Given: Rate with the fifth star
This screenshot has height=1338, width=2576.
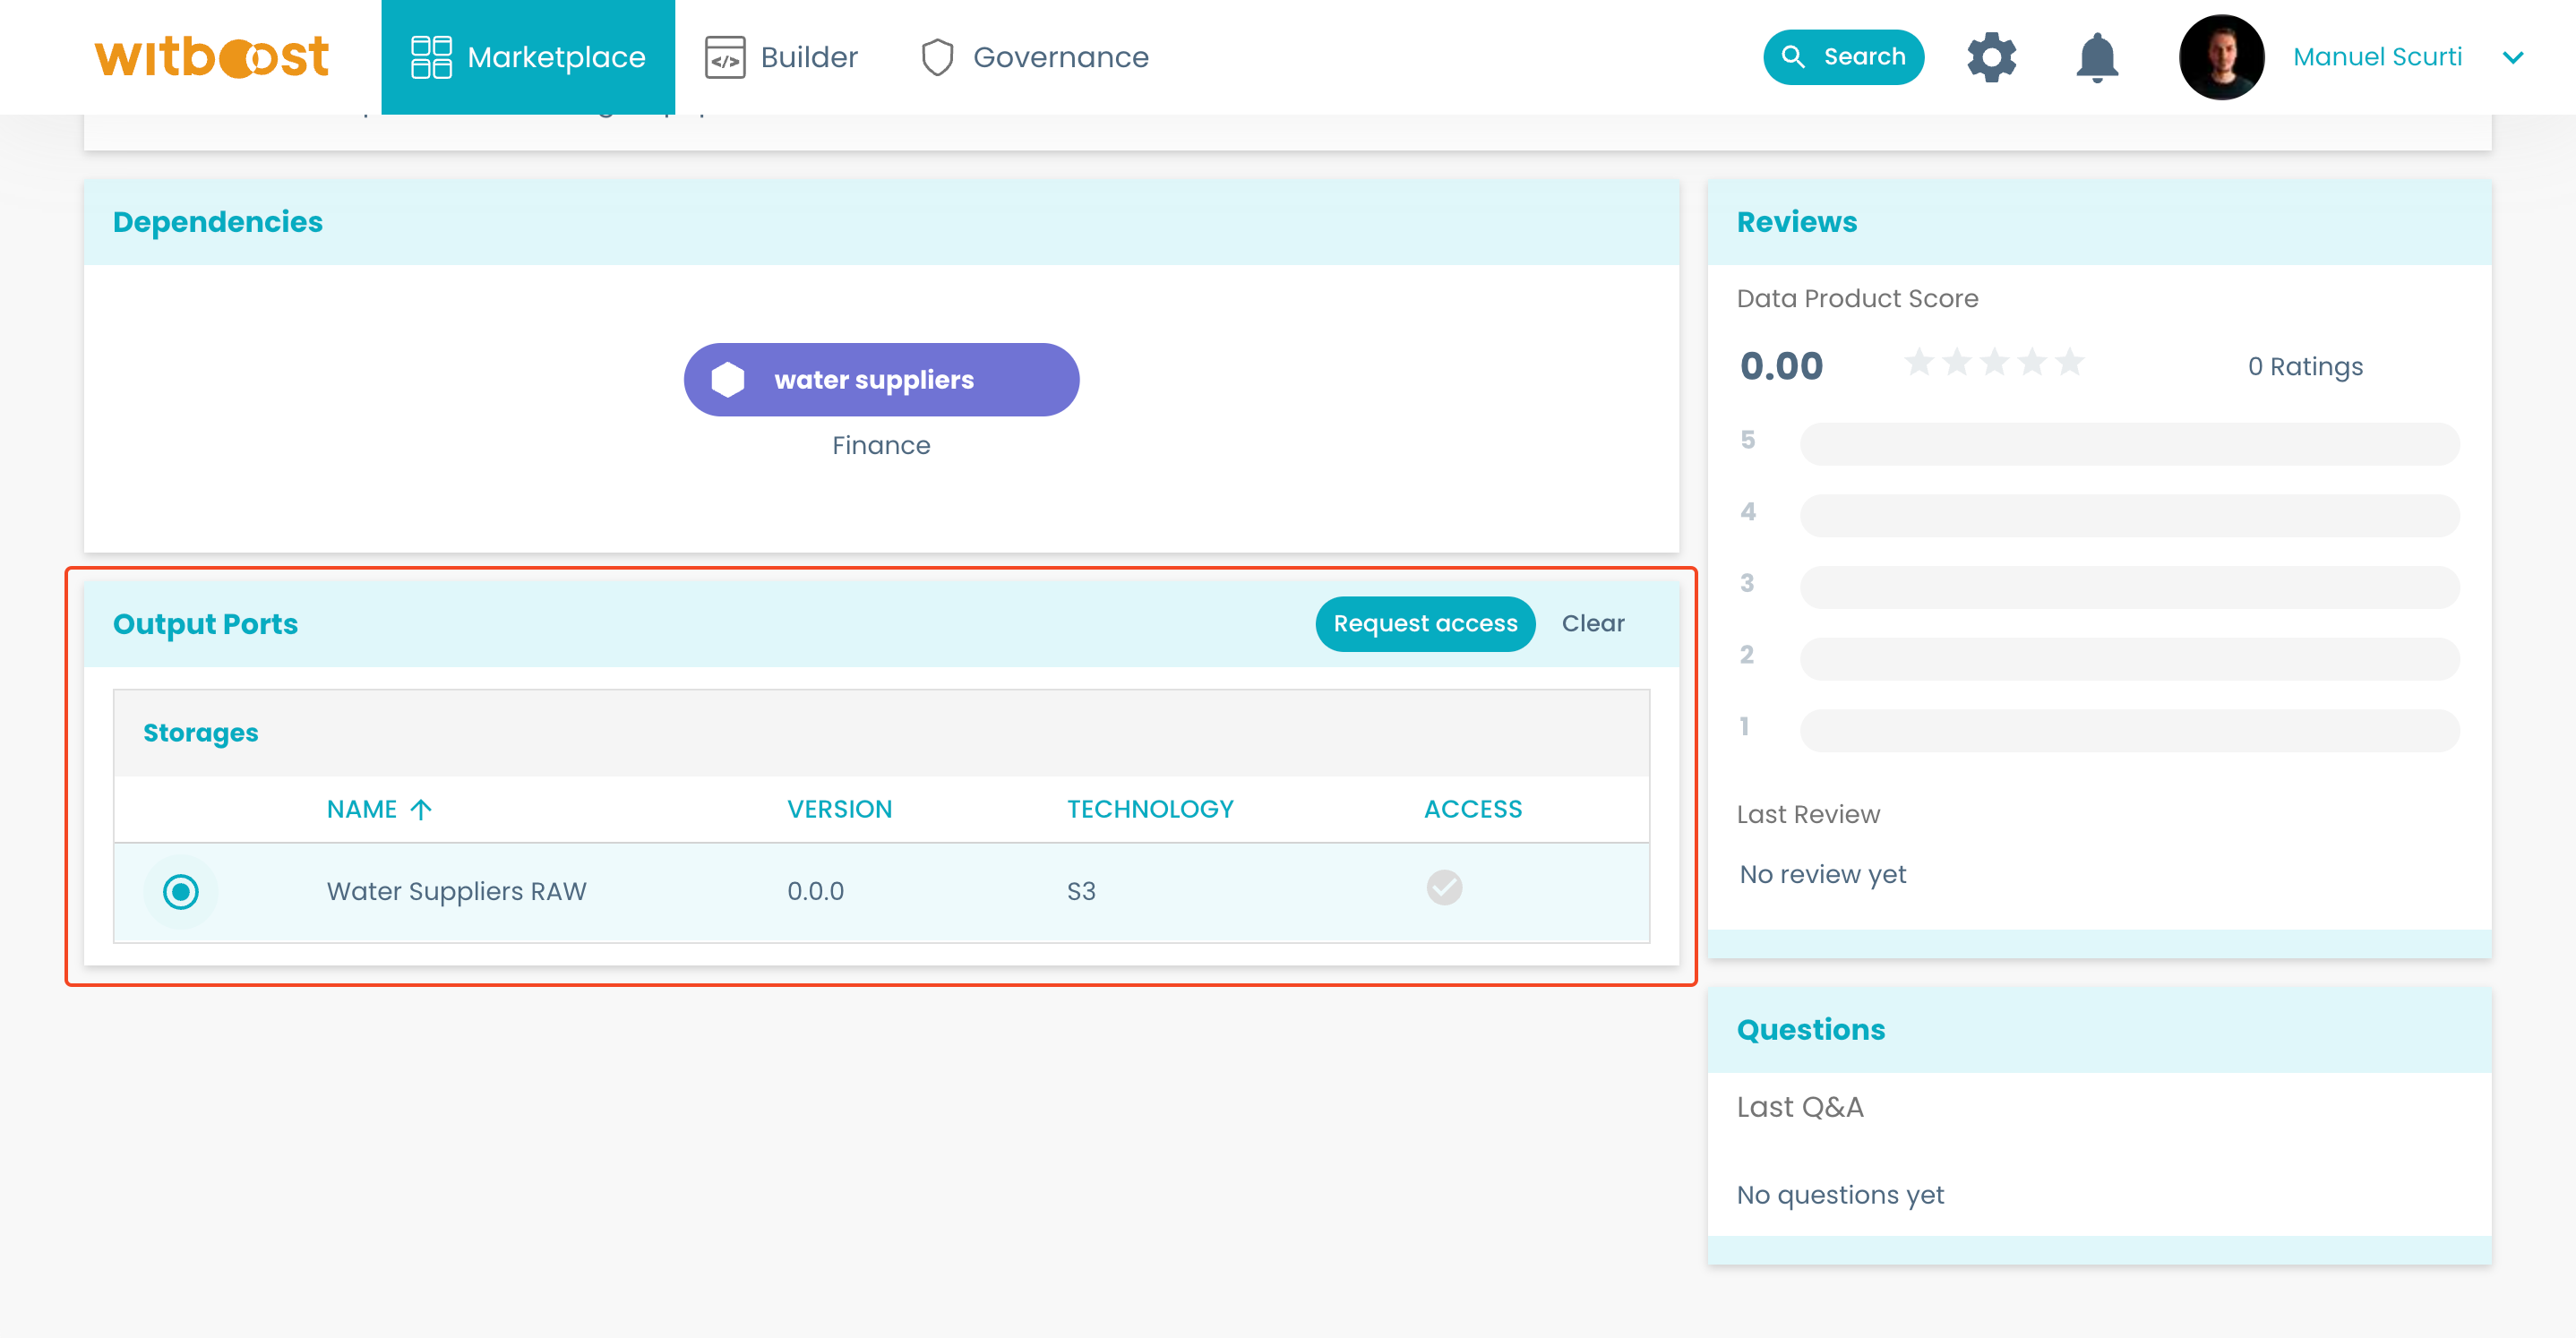Looking at the screenshot, I should (2070, 362).
